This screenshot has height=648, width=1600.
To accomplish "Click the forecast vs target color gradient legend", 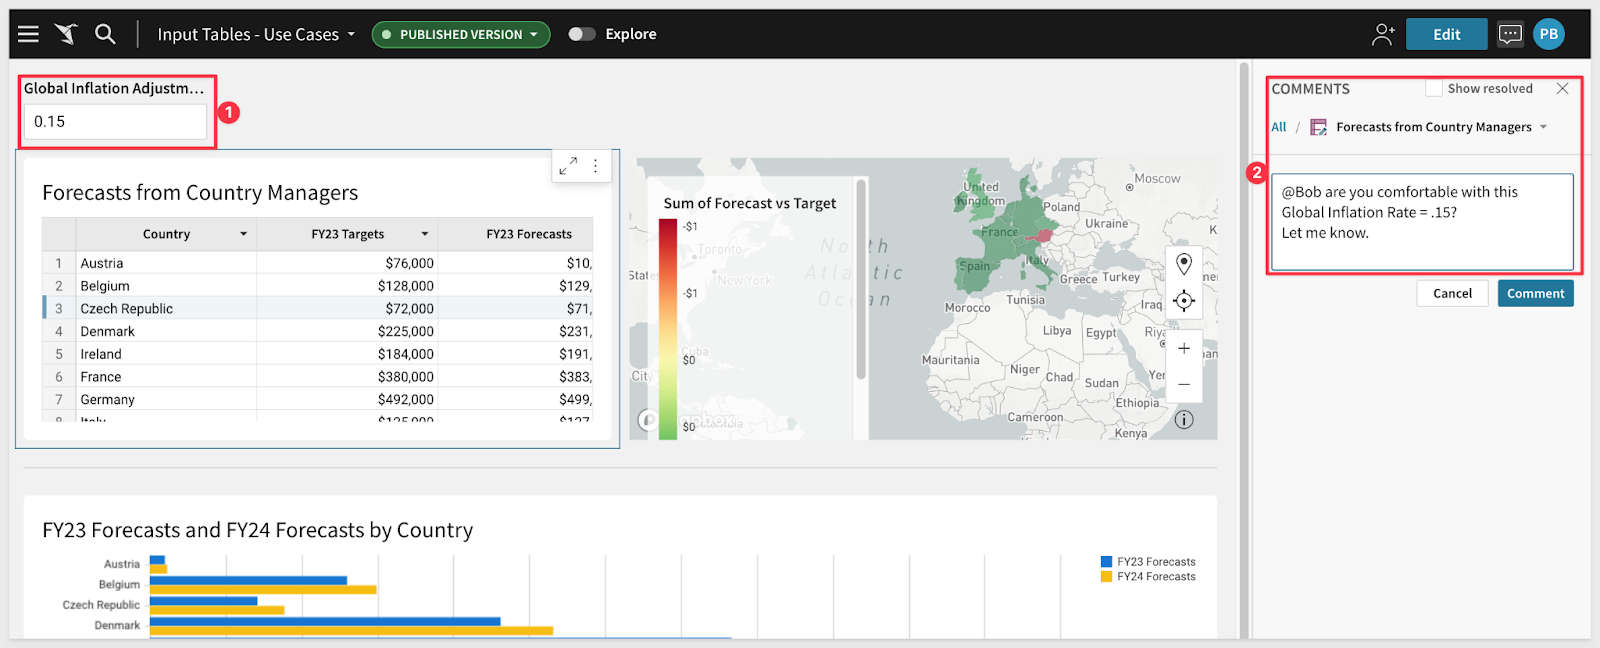I will (x=668, y=328).
